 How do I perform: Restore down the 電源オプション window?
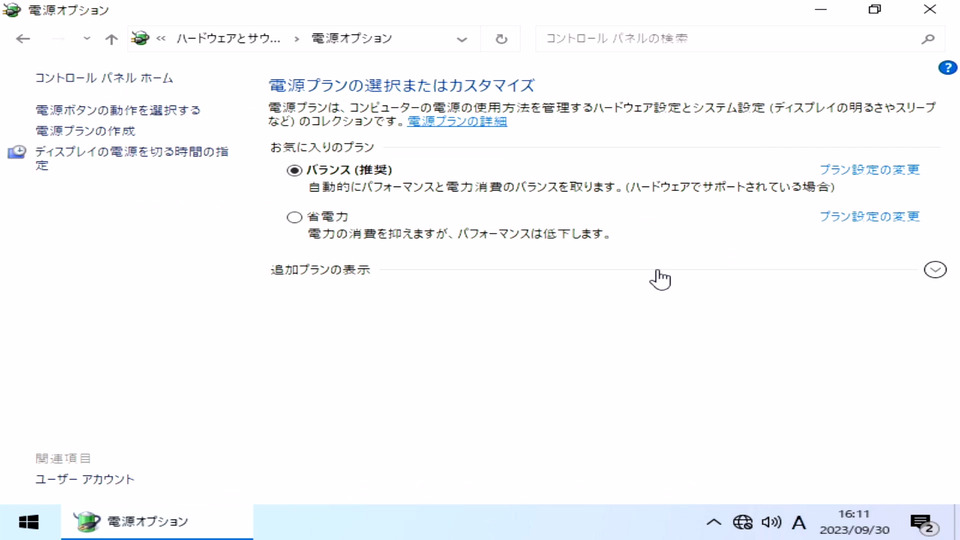point(875,10)
